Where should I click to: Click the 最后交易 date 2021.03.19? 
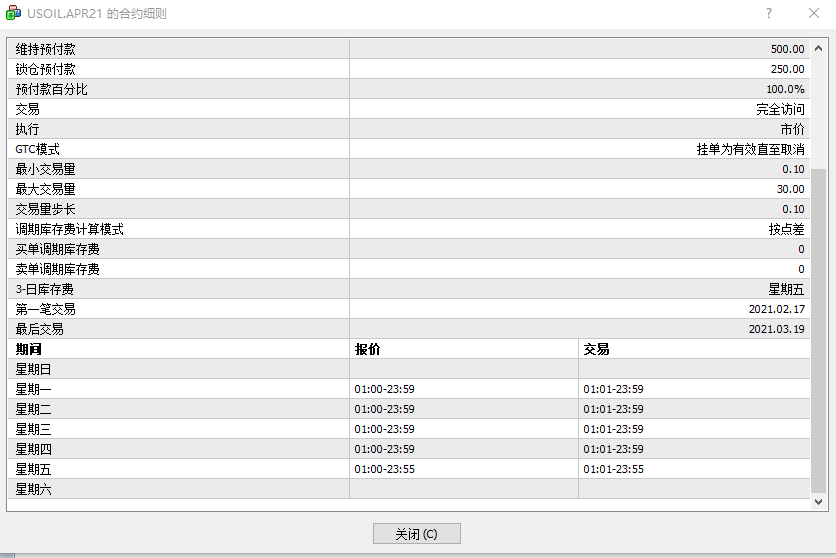pos(776,329)
